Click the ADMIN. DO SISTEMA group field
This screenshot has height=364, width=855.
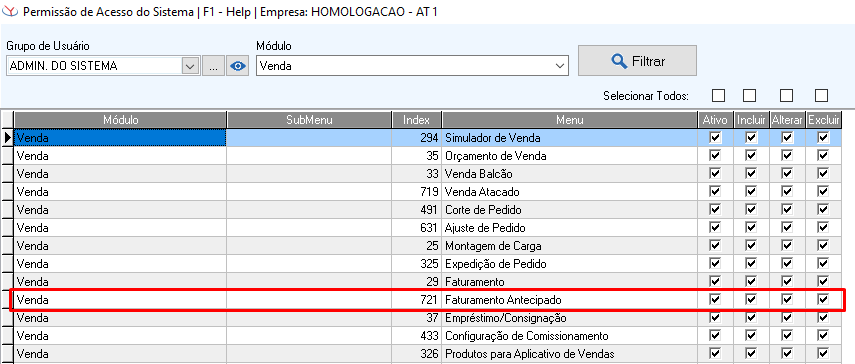click(x=95, y=66)
